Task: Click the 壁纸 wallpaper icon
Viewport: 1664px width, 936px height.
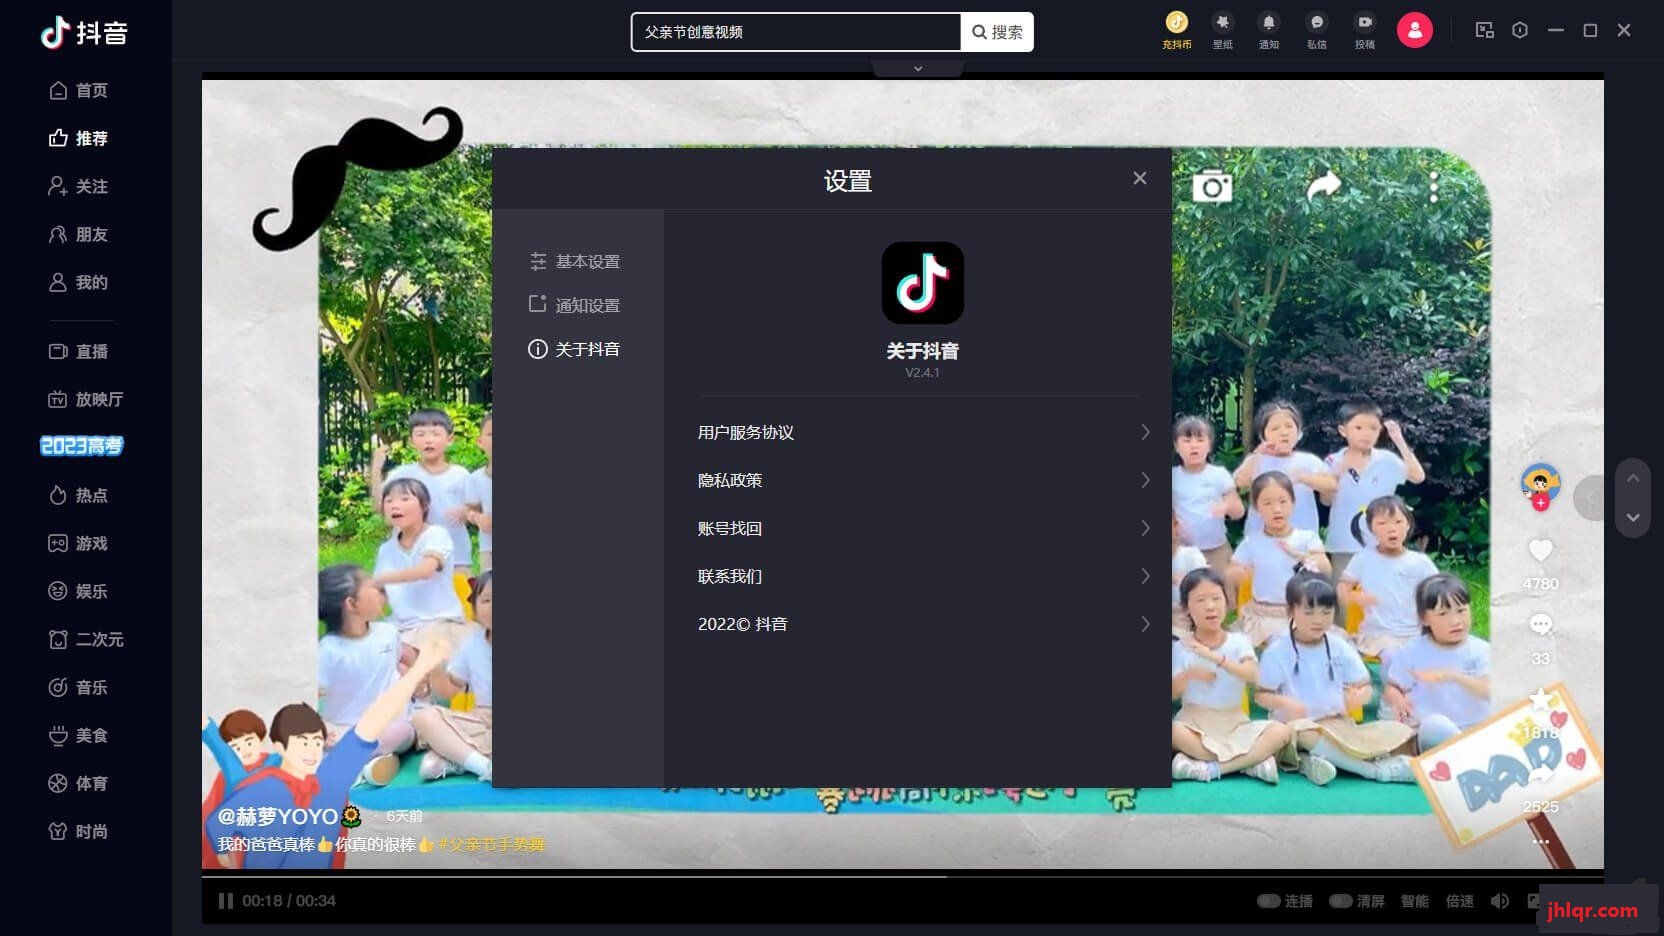Action: point(1222,22)
